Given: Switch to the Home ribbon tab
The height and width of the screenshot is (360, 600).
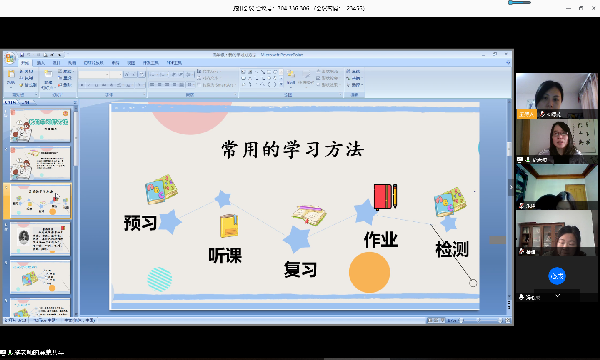Looking at the screenshot, I should pyautogui.click(x=25, y=63).
